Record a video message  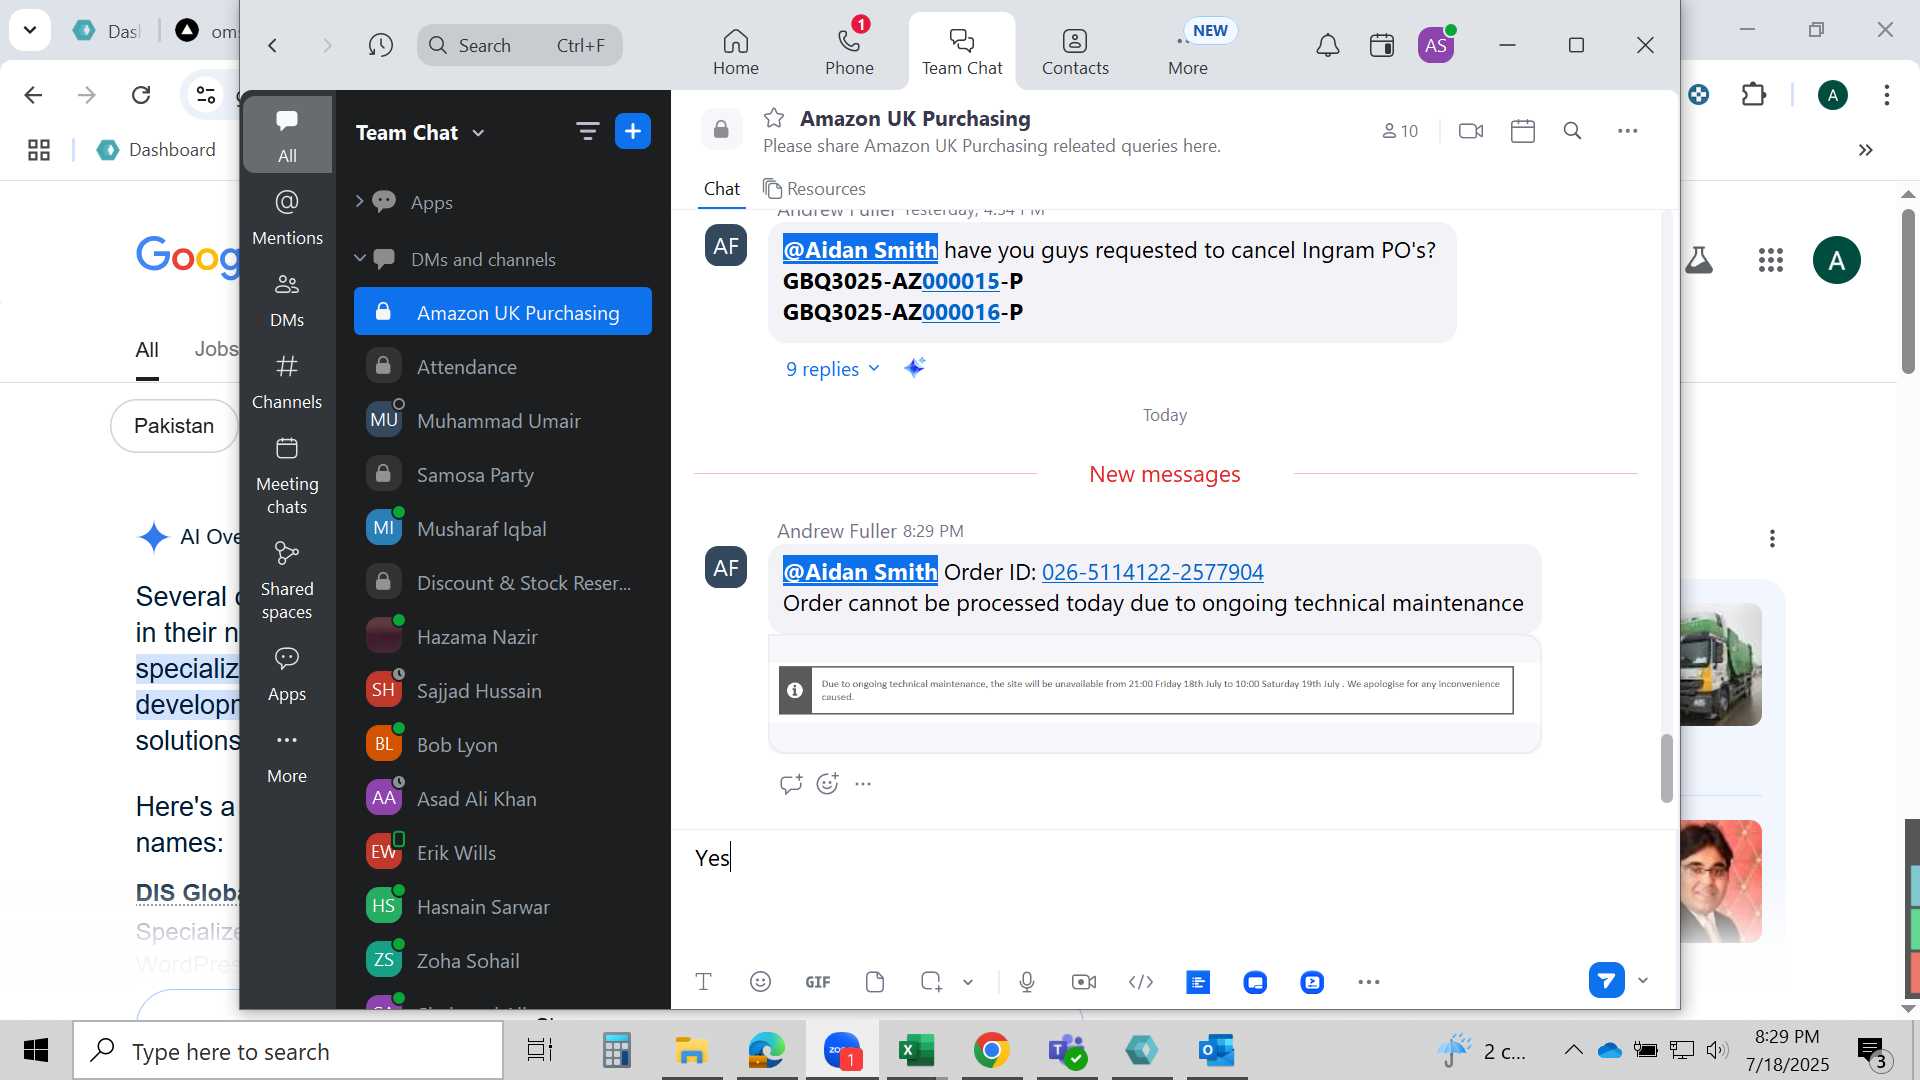1083,981
